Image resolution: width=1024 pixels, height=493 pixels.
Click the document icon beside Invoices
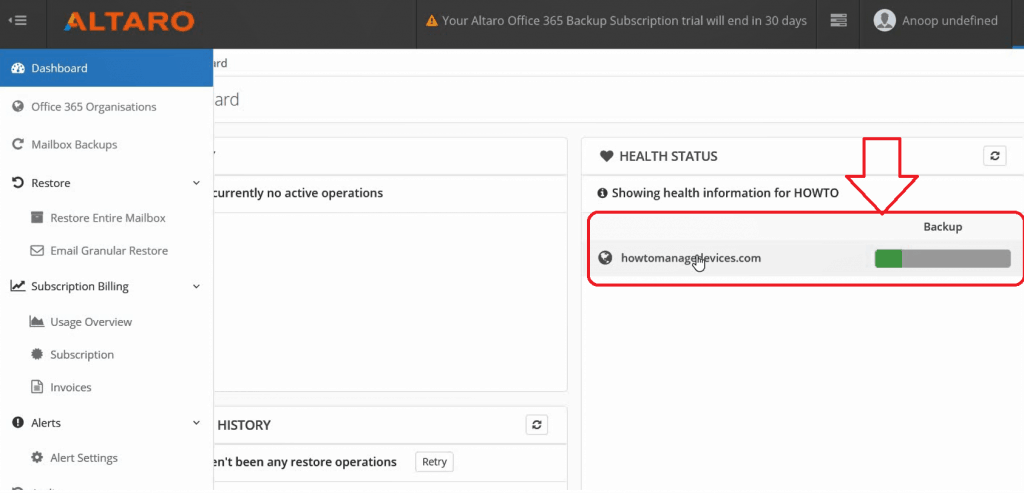(x=37, y=387)
